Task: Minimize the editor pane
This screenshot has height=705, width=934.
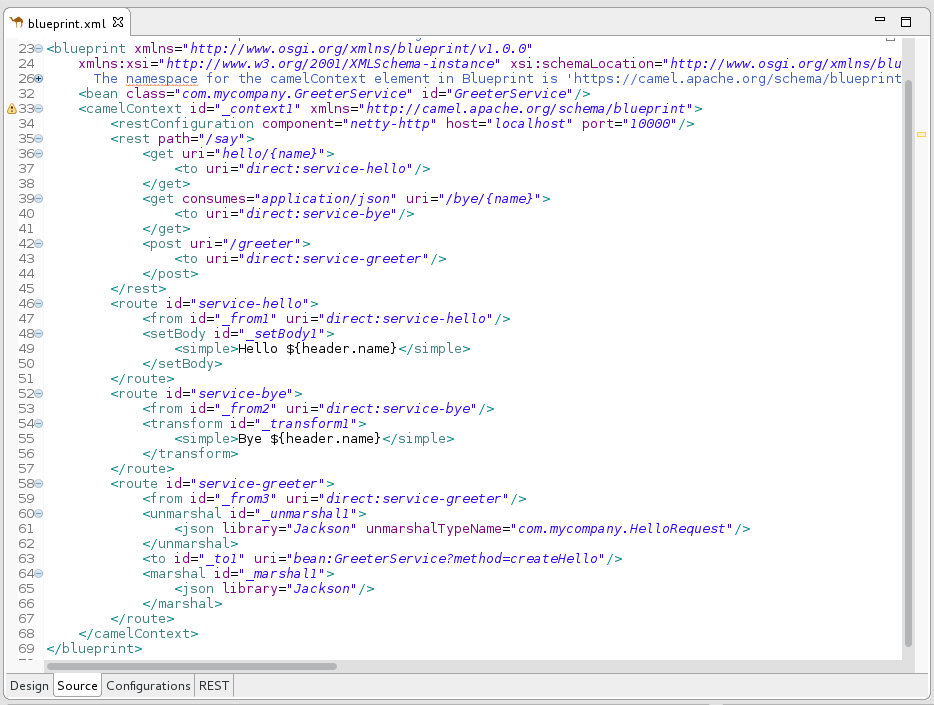Action: click(x=879, y=20)
